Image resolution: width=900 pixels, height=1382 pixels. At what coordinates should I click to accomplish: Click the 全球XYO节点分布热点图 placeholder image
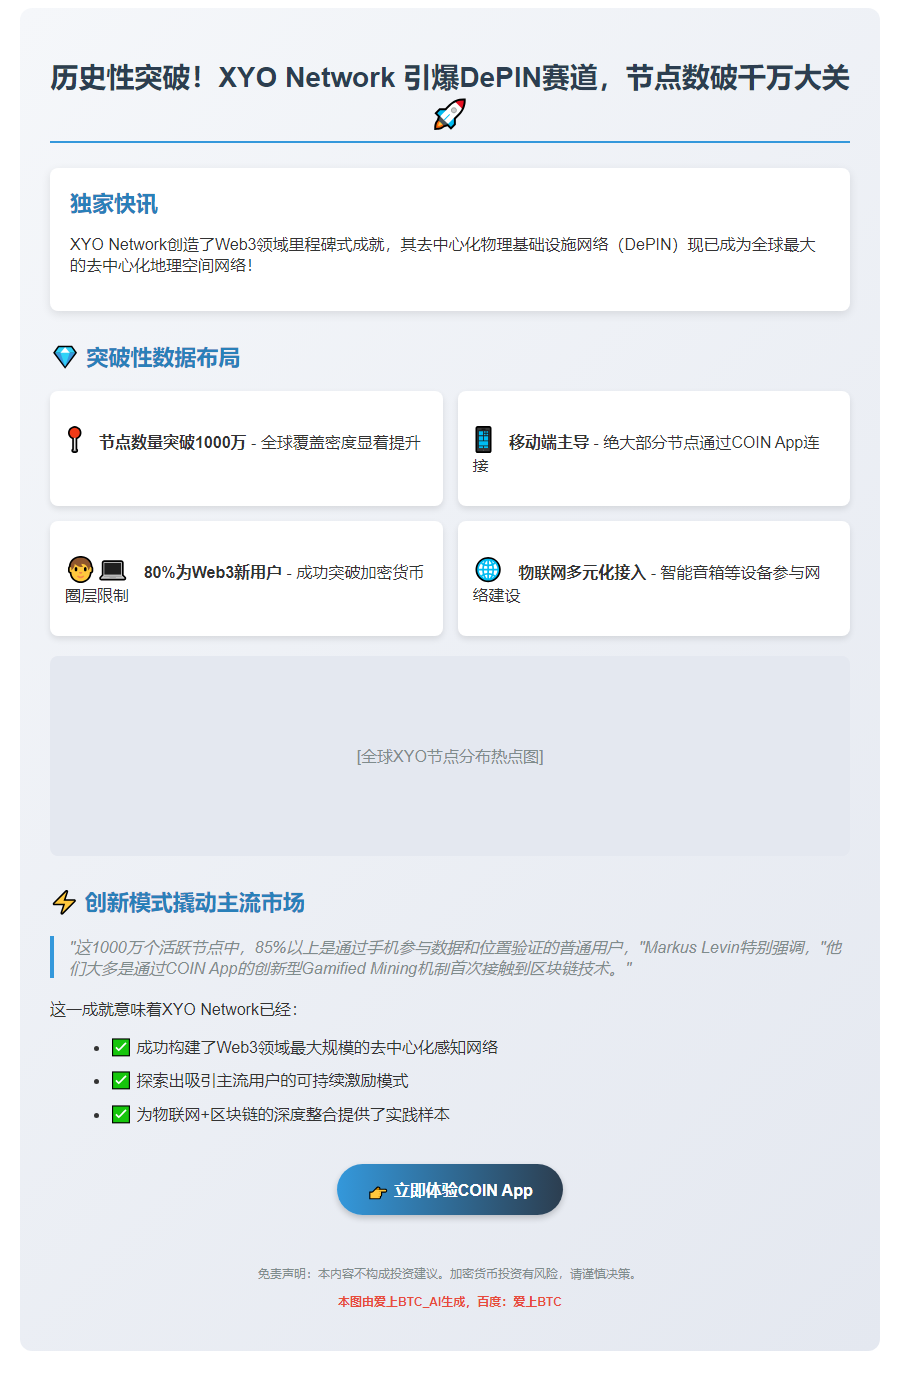450,756
